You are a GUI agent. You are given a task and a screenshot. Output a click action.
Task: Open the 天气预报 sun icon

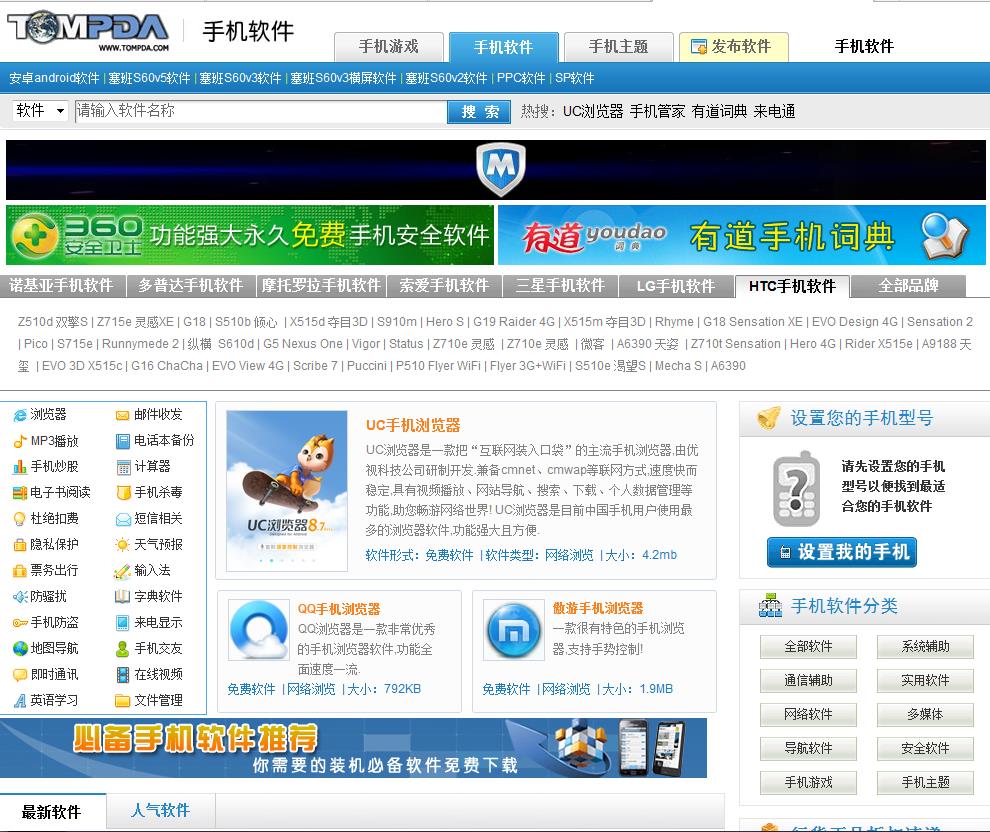tap(122, 545)
